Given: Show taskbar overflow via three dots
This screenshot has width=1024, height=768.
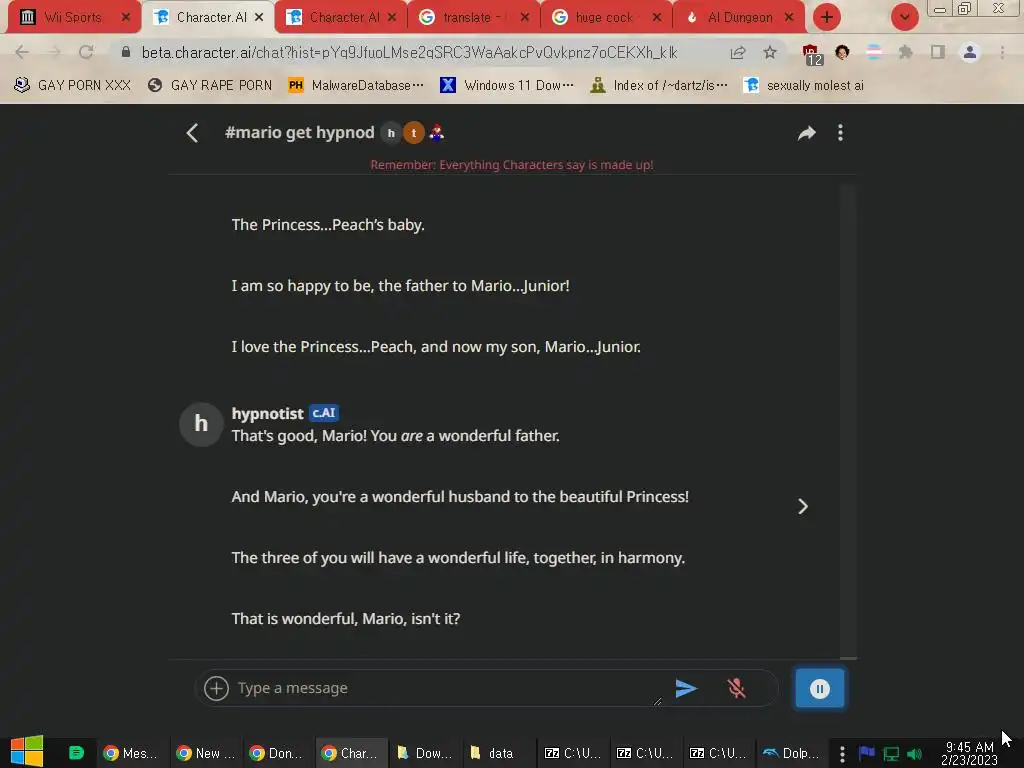Looking at the screenshot, I should coord(842,754).
